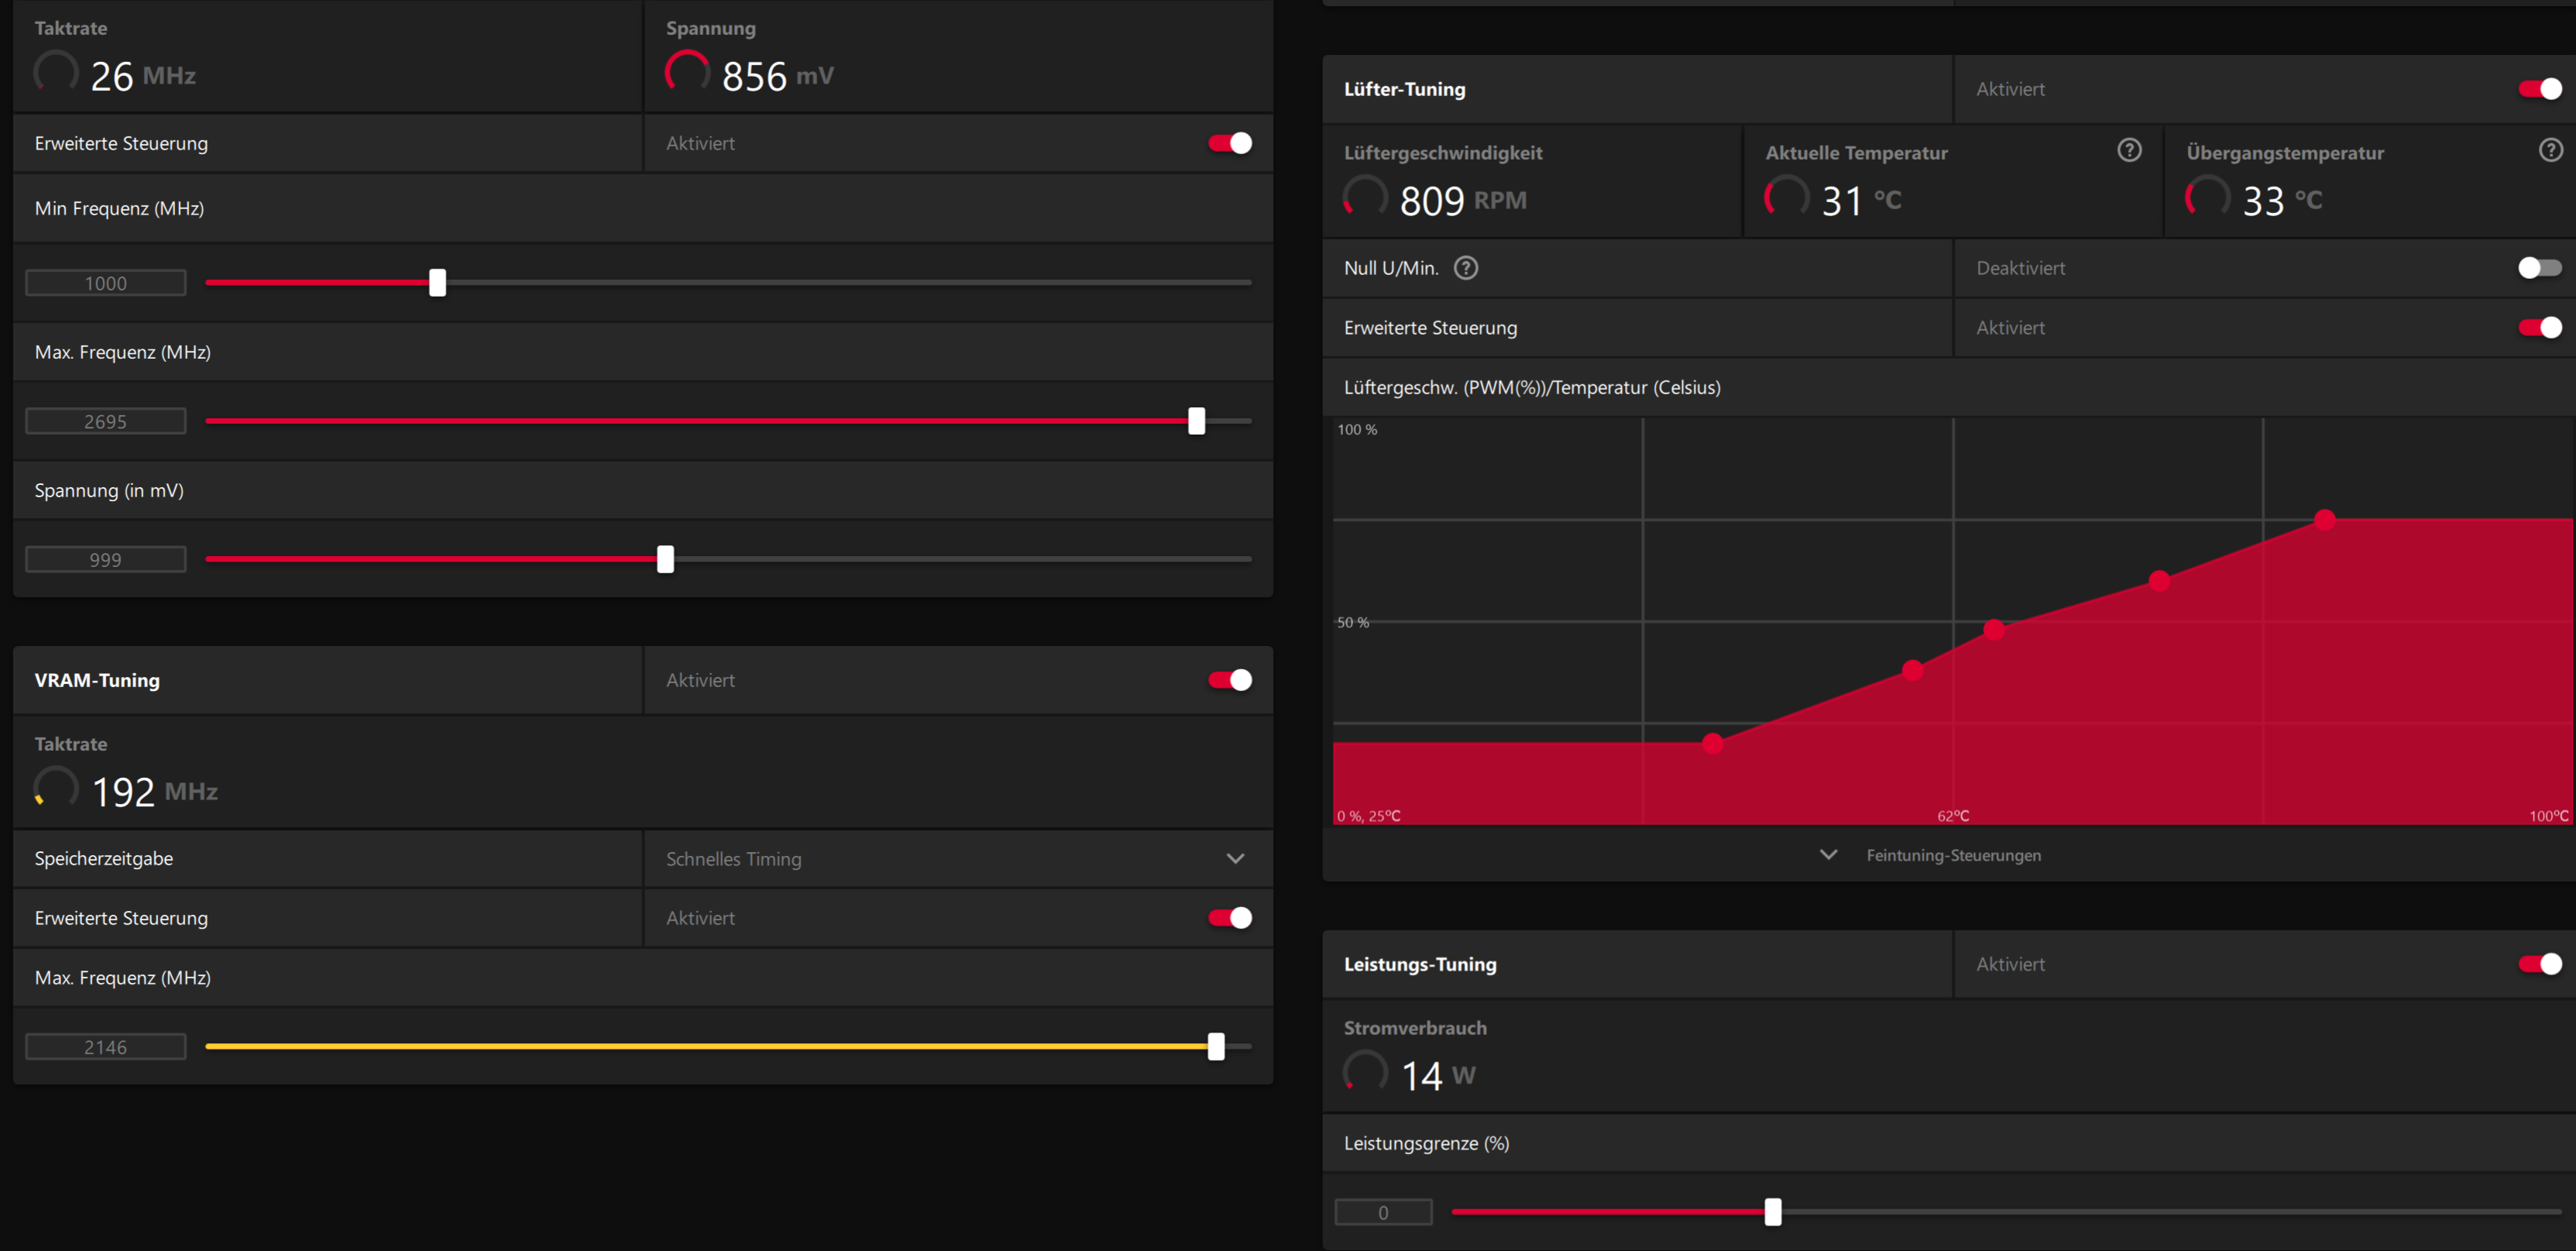Screen dimensions: 2576x1251
Task: Click Min Frequenz input field showing 1000
Action: (106, 283)
